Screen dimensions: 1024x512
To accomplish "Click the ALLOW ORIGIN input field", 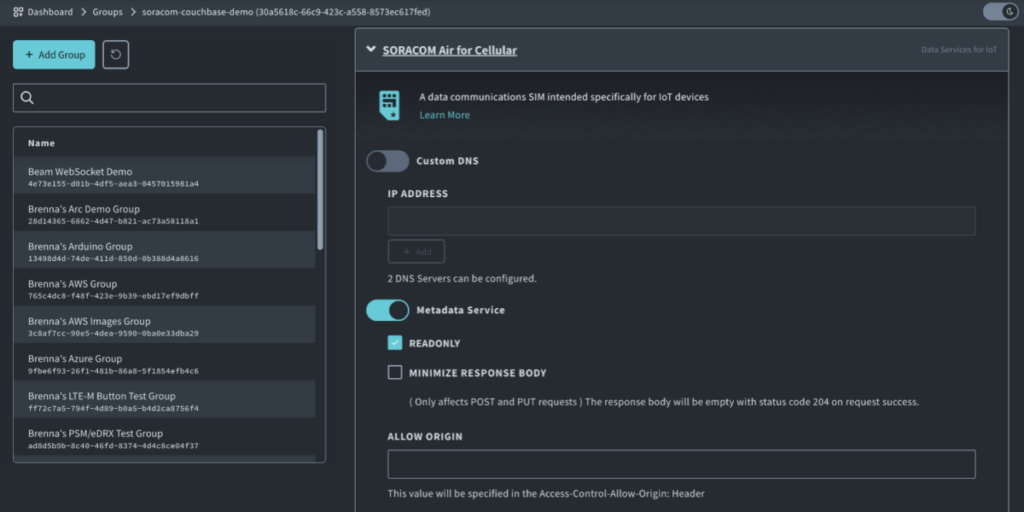I will (681, 464).
